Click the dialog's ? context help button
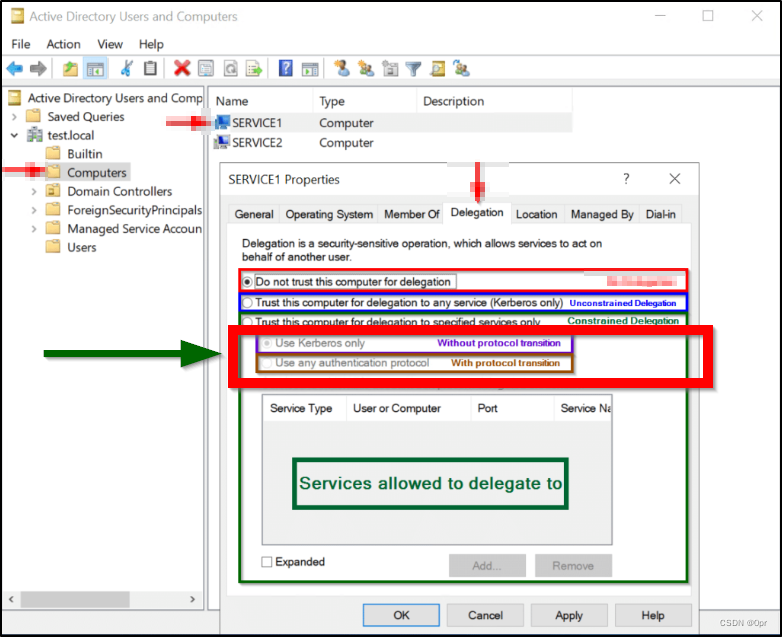Image resolution: width=782 pixels, height=637 pixels. coord(626,179)
